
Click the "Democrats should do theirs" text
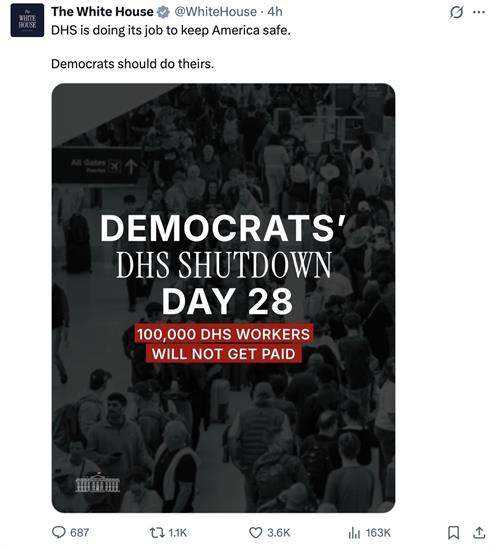(x=133, y=64)
